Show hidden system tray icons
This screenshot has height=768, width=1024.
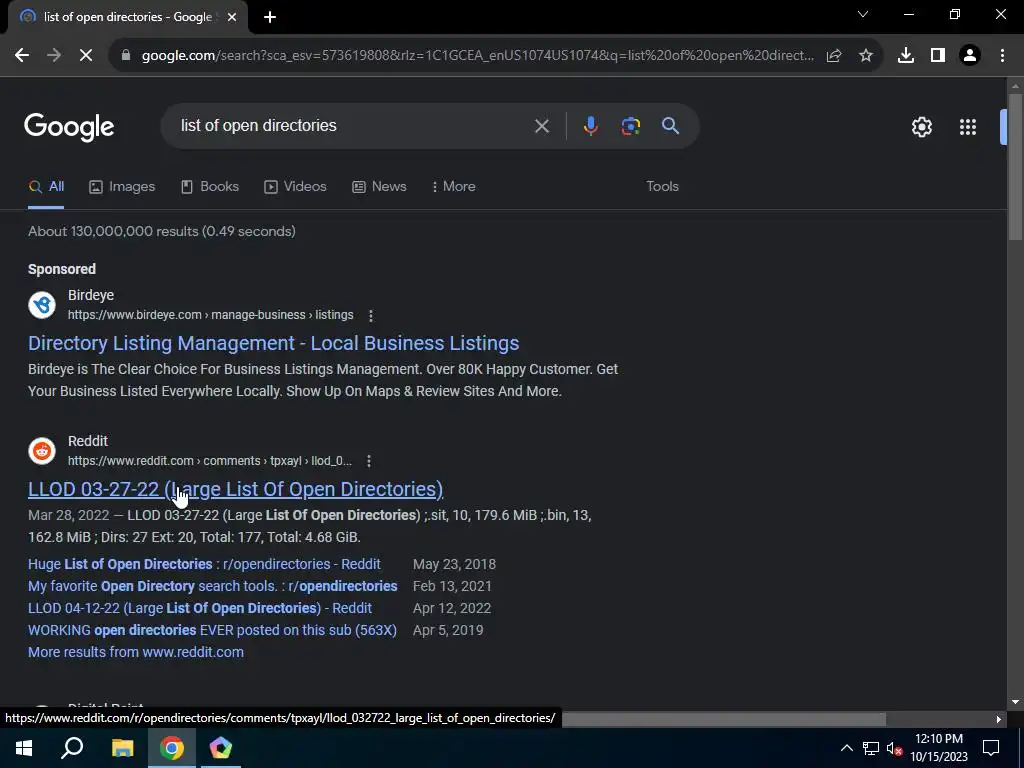846,748
